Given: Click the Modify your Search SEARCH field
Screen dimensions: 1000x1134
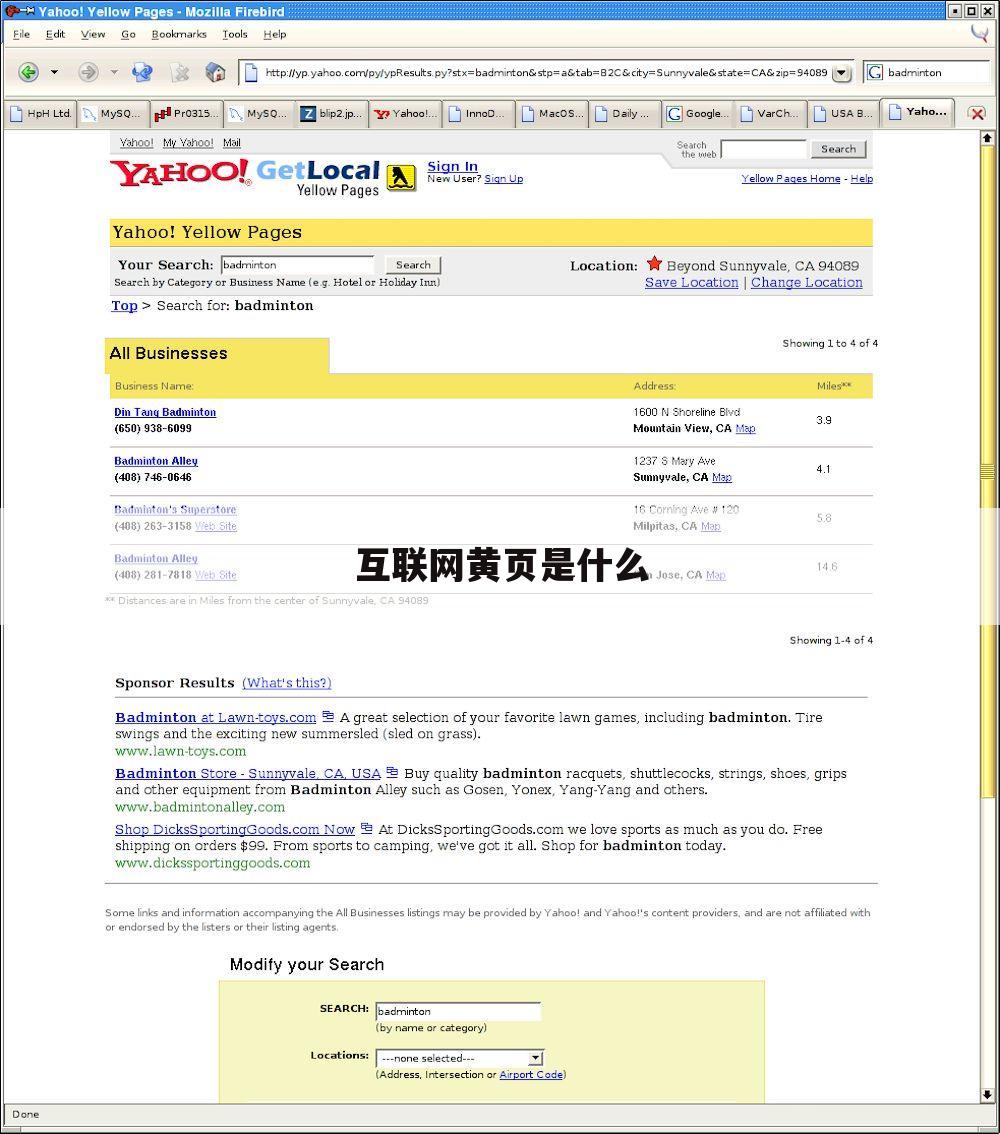Looking at the screenshot, I should click(x=458, y=1011).
